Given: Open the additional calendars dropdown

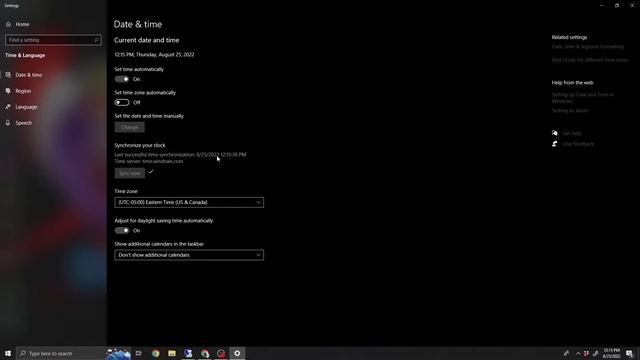Looking at the screenshot, I should (x=189, y=255).
